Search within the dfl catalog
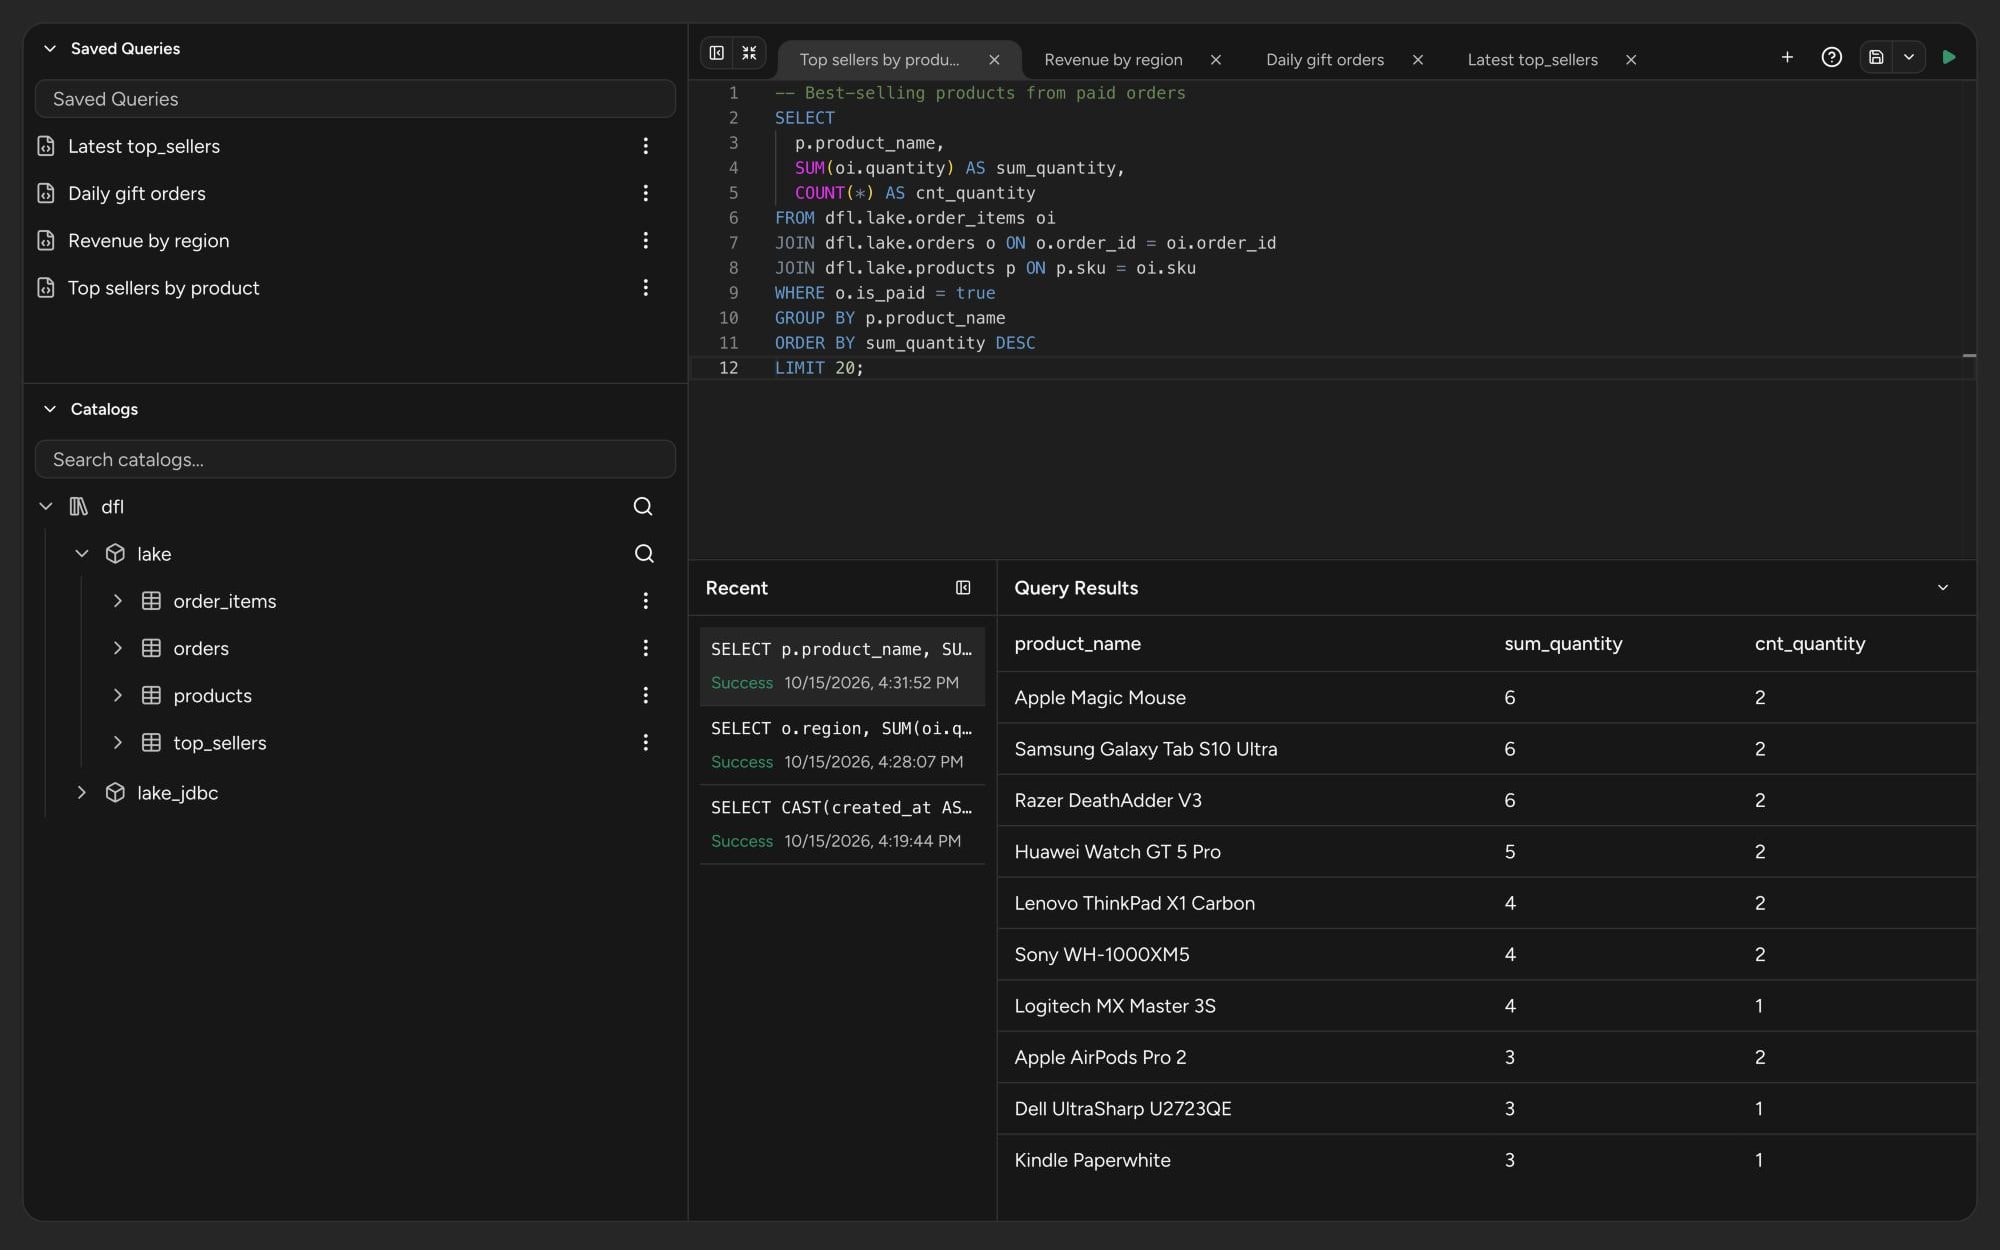 (643, 507)
